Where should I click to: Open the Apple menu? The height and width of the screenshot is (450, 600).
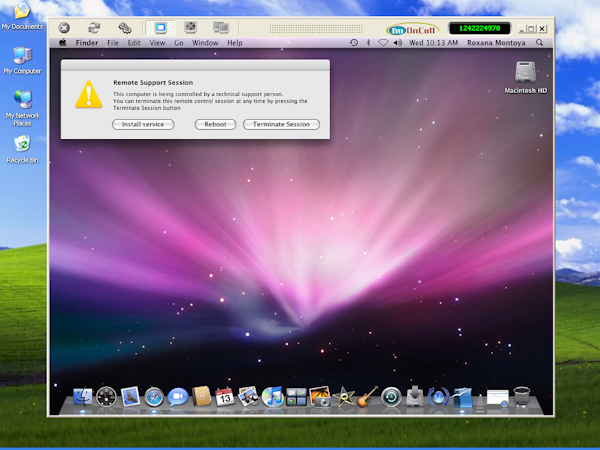[x=63, y=43]
